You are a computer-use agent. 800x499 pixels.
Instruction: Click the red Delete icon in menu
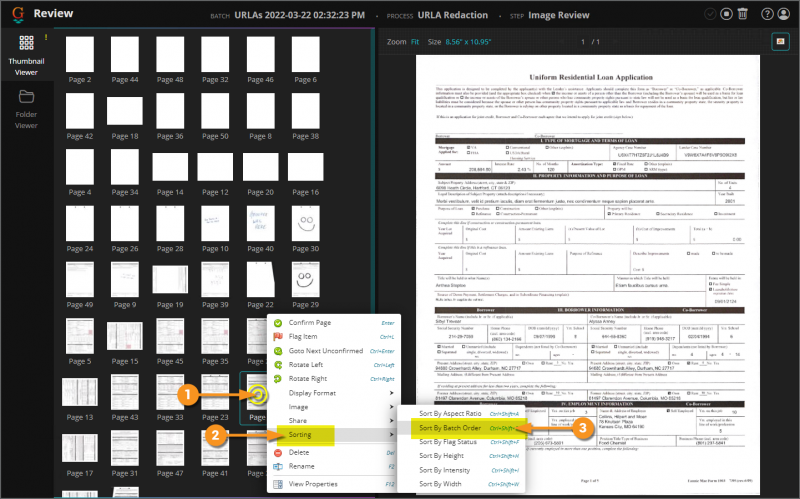coord(278,453)
